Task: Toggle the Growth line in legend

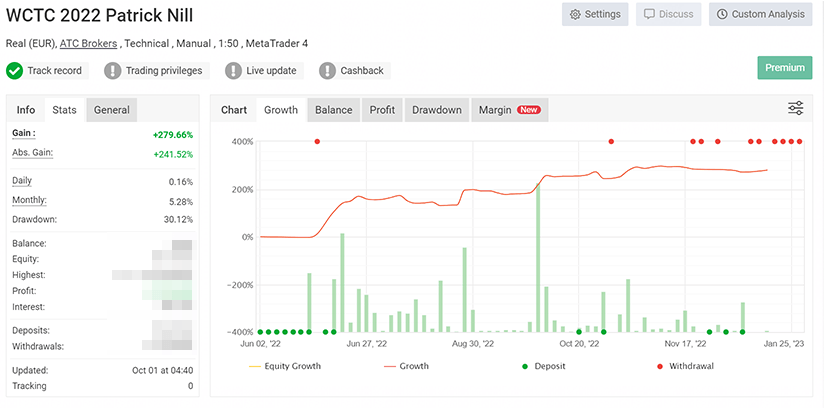Action: pos(405,366)
